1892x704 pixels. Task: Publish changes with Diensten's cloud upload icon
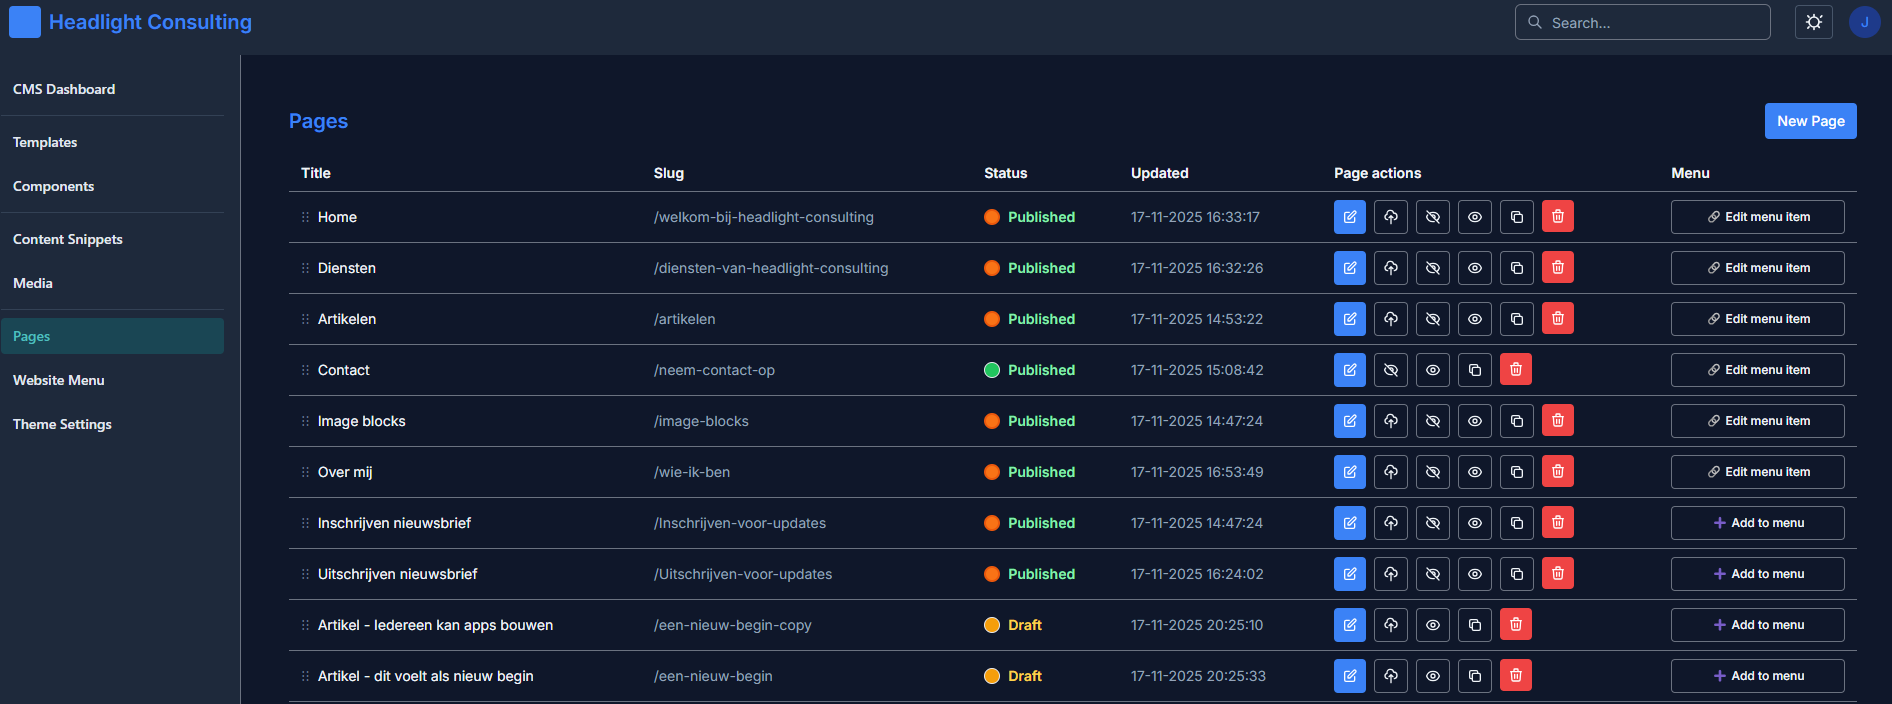(x=1391, y=268)
